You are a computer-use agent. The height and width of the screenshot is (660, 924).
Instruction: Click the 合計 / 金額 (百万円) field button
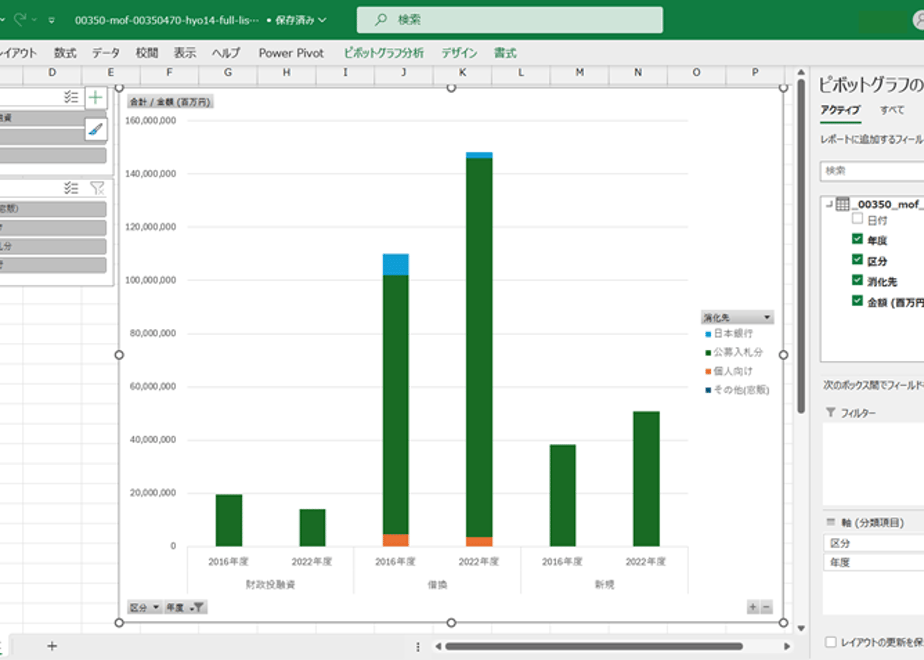[170, 102]
